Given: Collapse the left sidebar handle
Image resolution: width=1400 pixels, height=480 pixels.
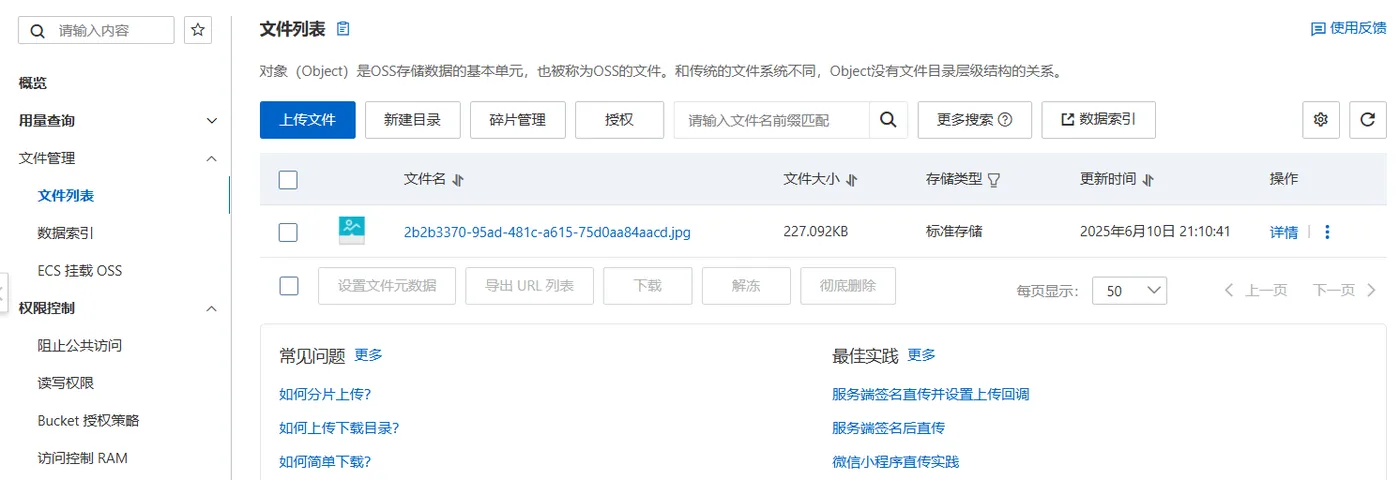Looking at the screenshot, I should [x=3, y=293].
